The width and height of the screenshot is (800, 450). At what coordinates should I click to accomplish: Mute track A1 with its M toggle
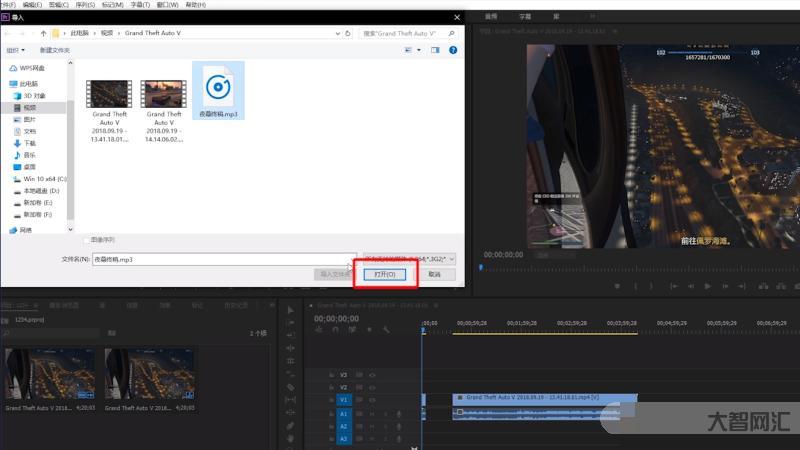pos(372,414)
